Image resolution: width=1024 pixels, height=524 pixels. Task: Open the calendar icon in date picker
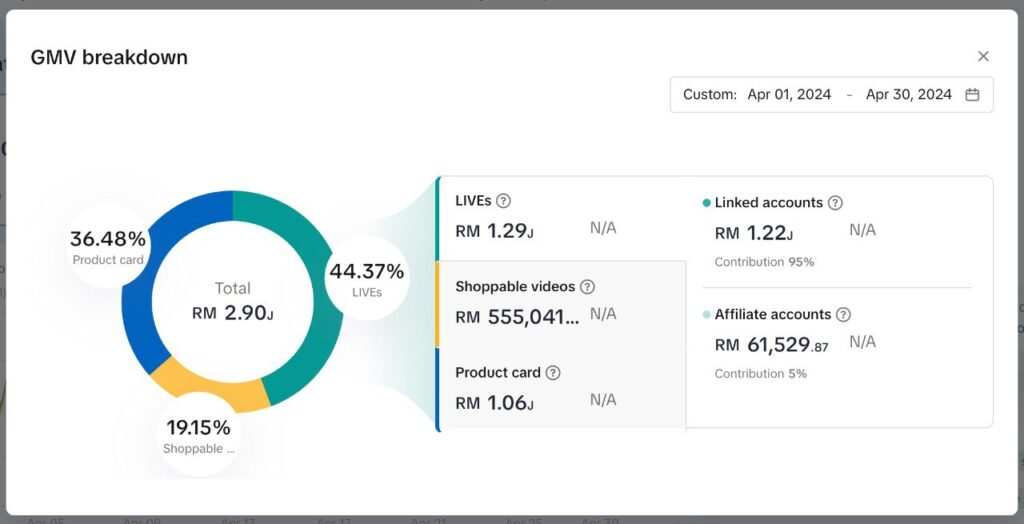[972, 95]
